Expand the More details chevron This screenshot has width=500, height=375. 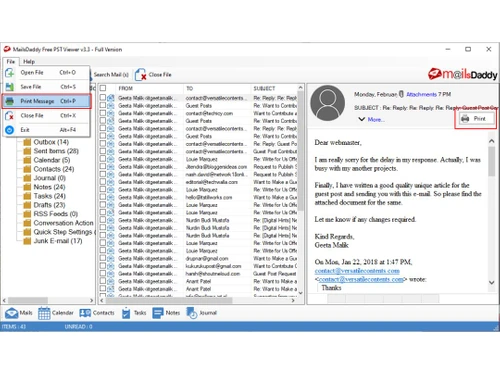pyautogui.click(x=361, y=119)
